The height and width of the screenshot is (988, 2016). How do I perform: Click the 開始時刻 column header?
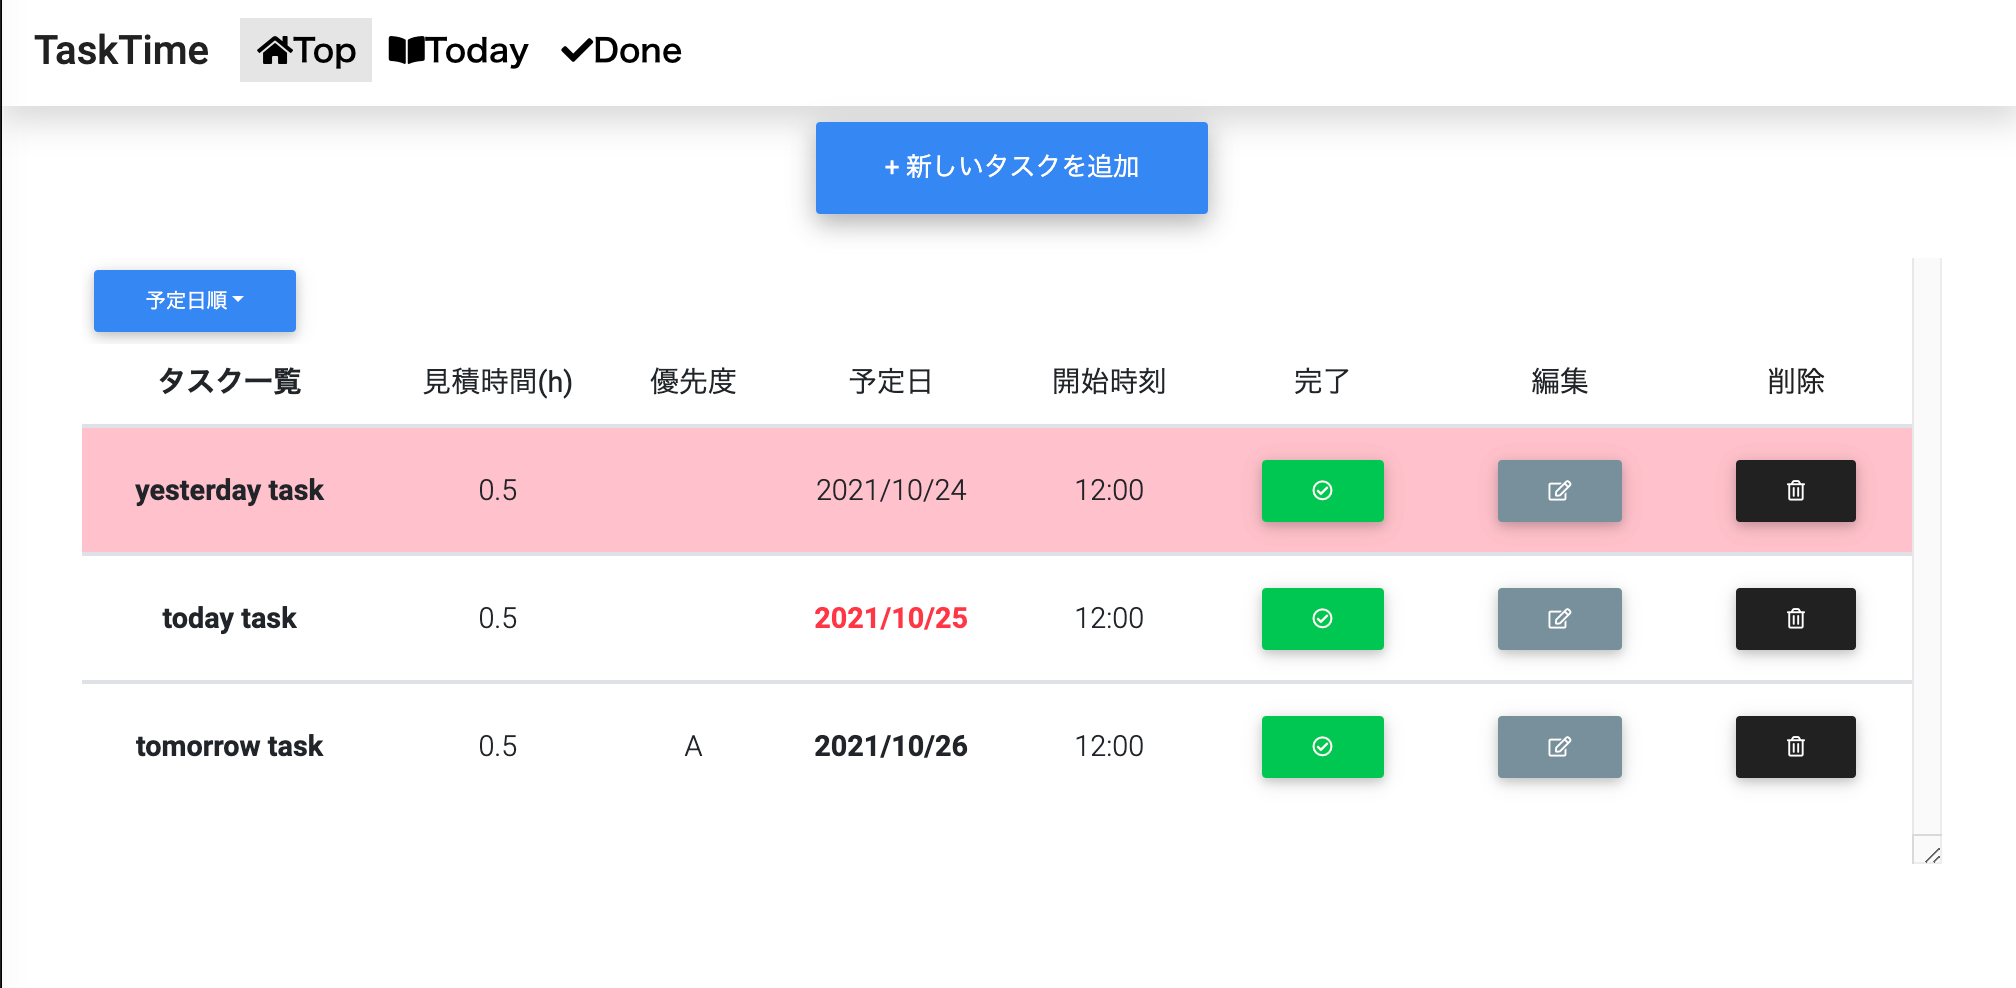click(1109, 382)
